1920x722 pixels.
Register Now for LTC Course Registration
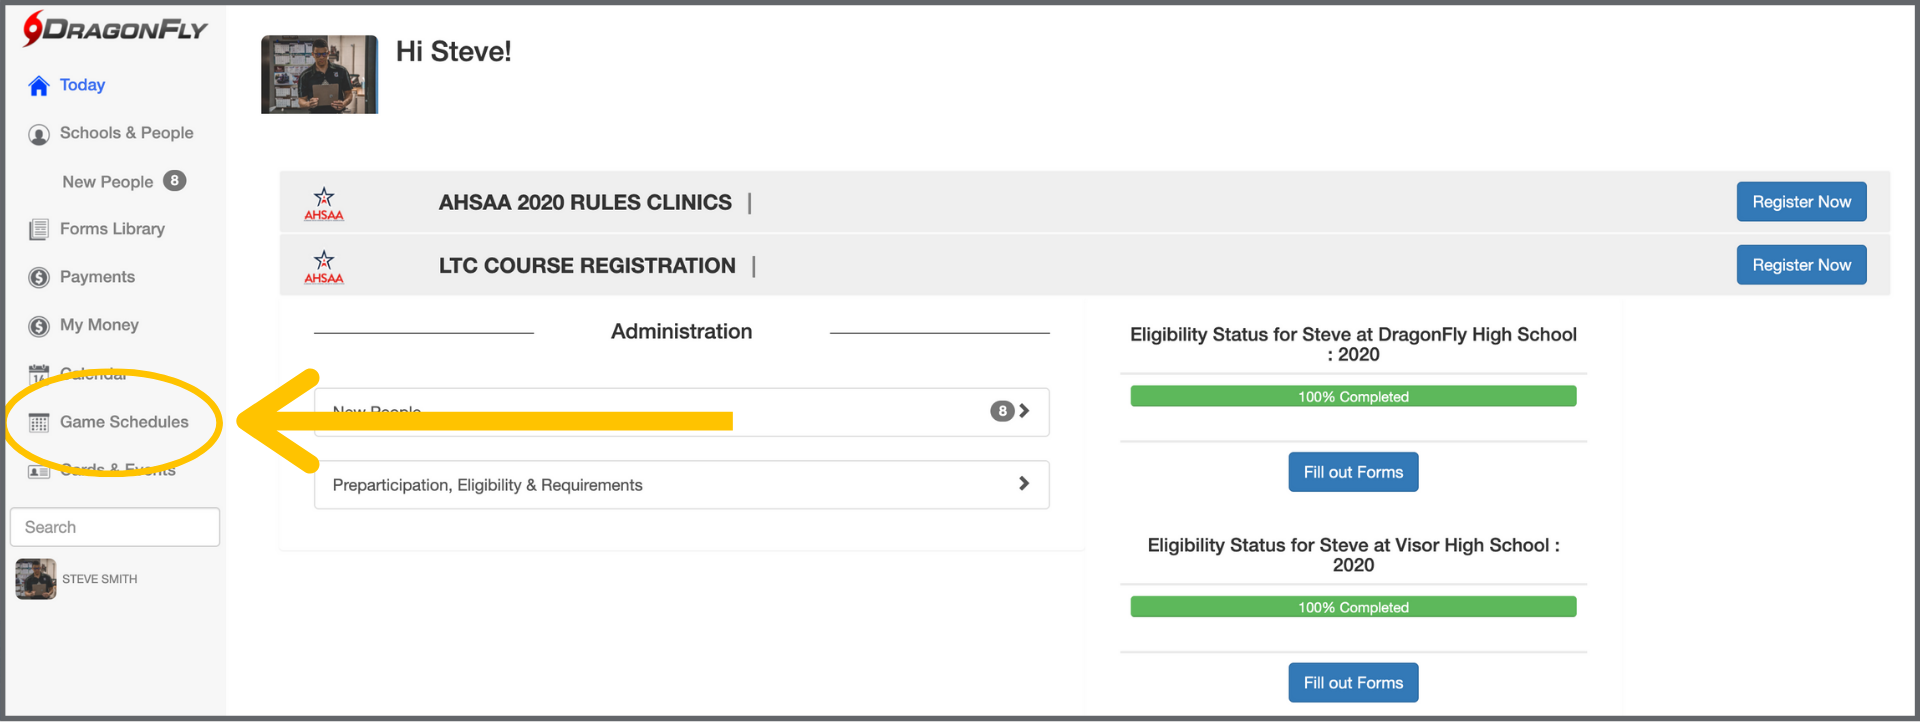1801,265
